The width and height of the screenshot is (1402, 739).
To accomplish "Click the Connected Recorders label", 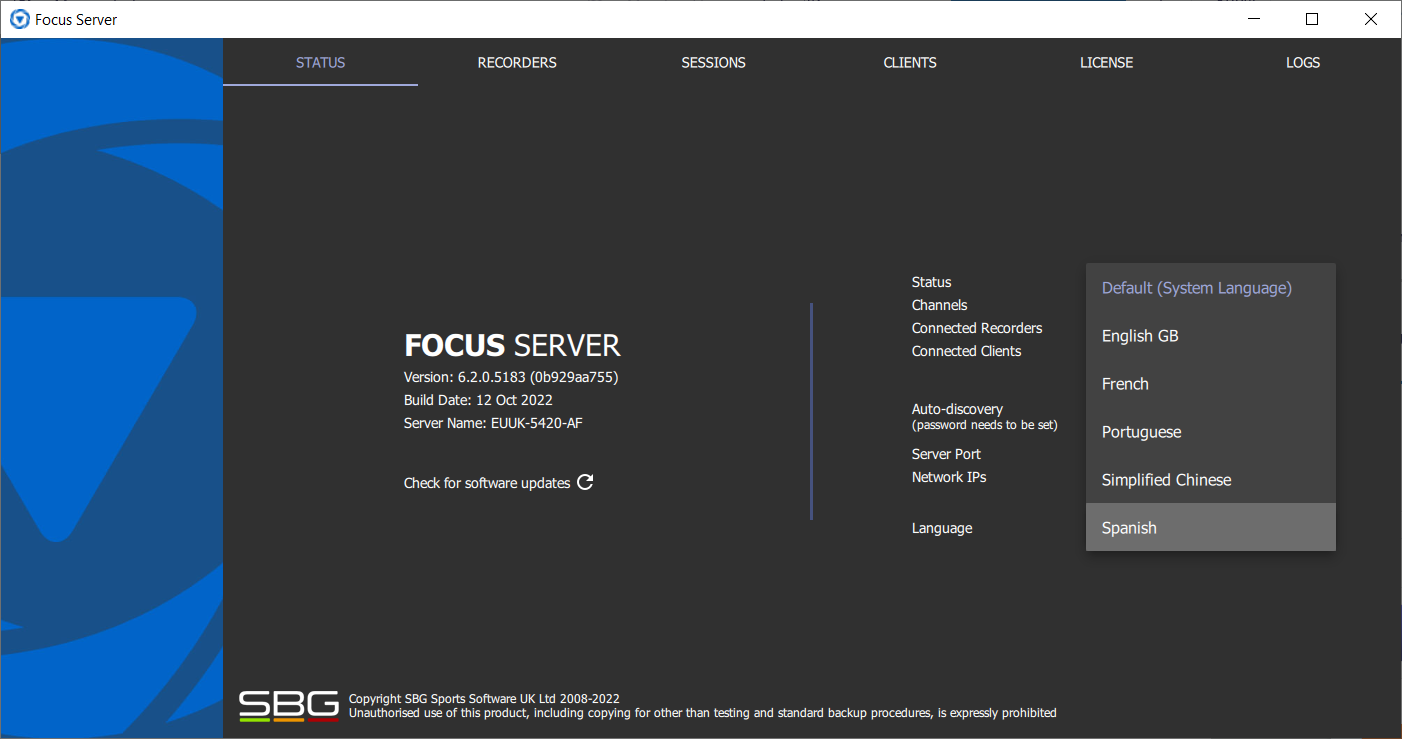I will pyautogui.click(x=977, y=328).
